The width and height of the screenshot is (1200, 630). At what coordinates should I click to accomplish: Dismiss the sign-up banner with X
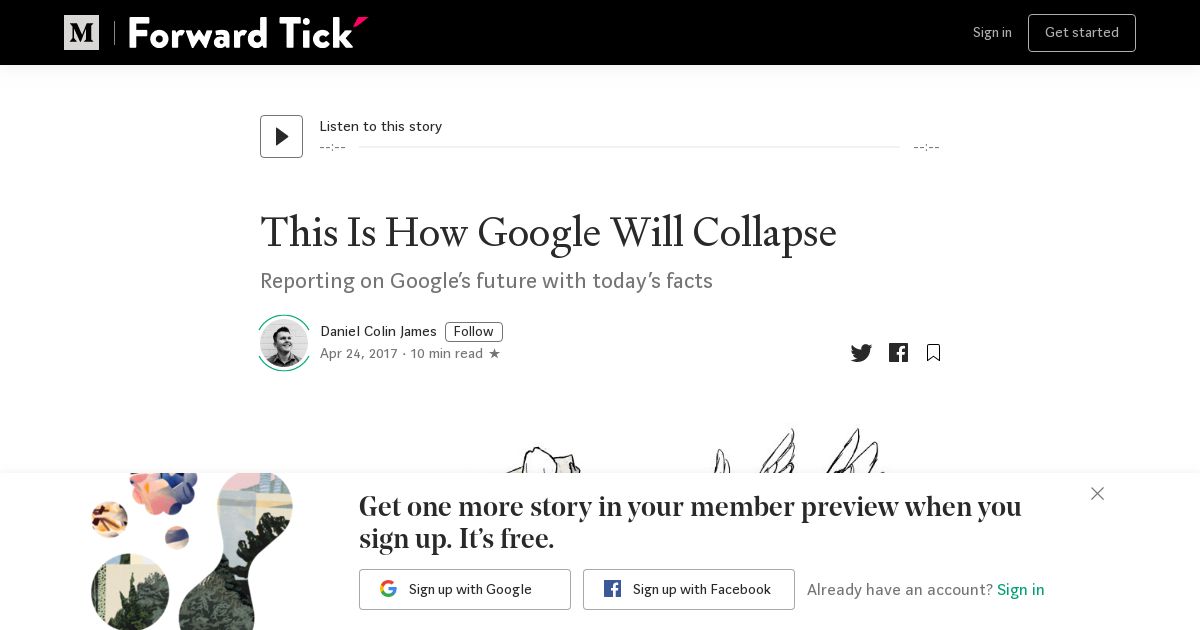[x=1097, y=494]
